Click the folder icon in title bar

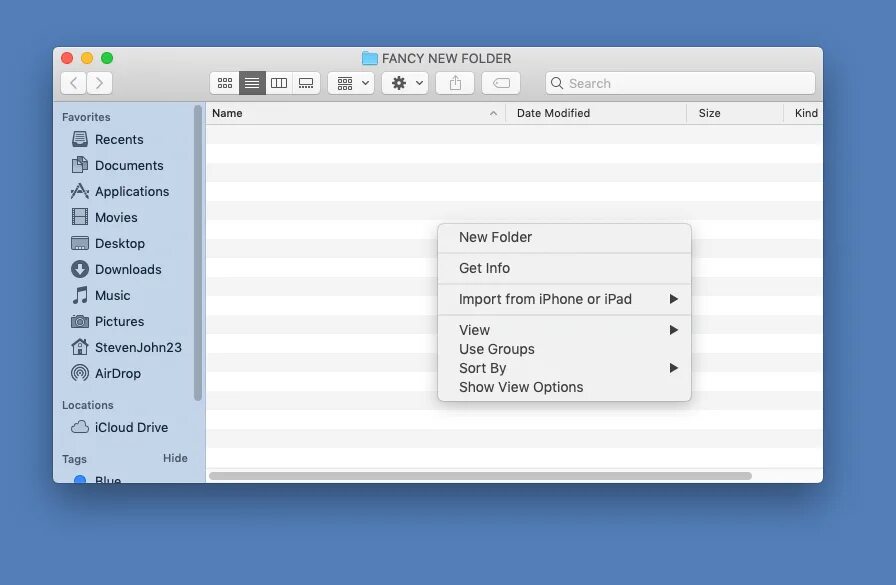pyautogui.click(x=370, y=58)
